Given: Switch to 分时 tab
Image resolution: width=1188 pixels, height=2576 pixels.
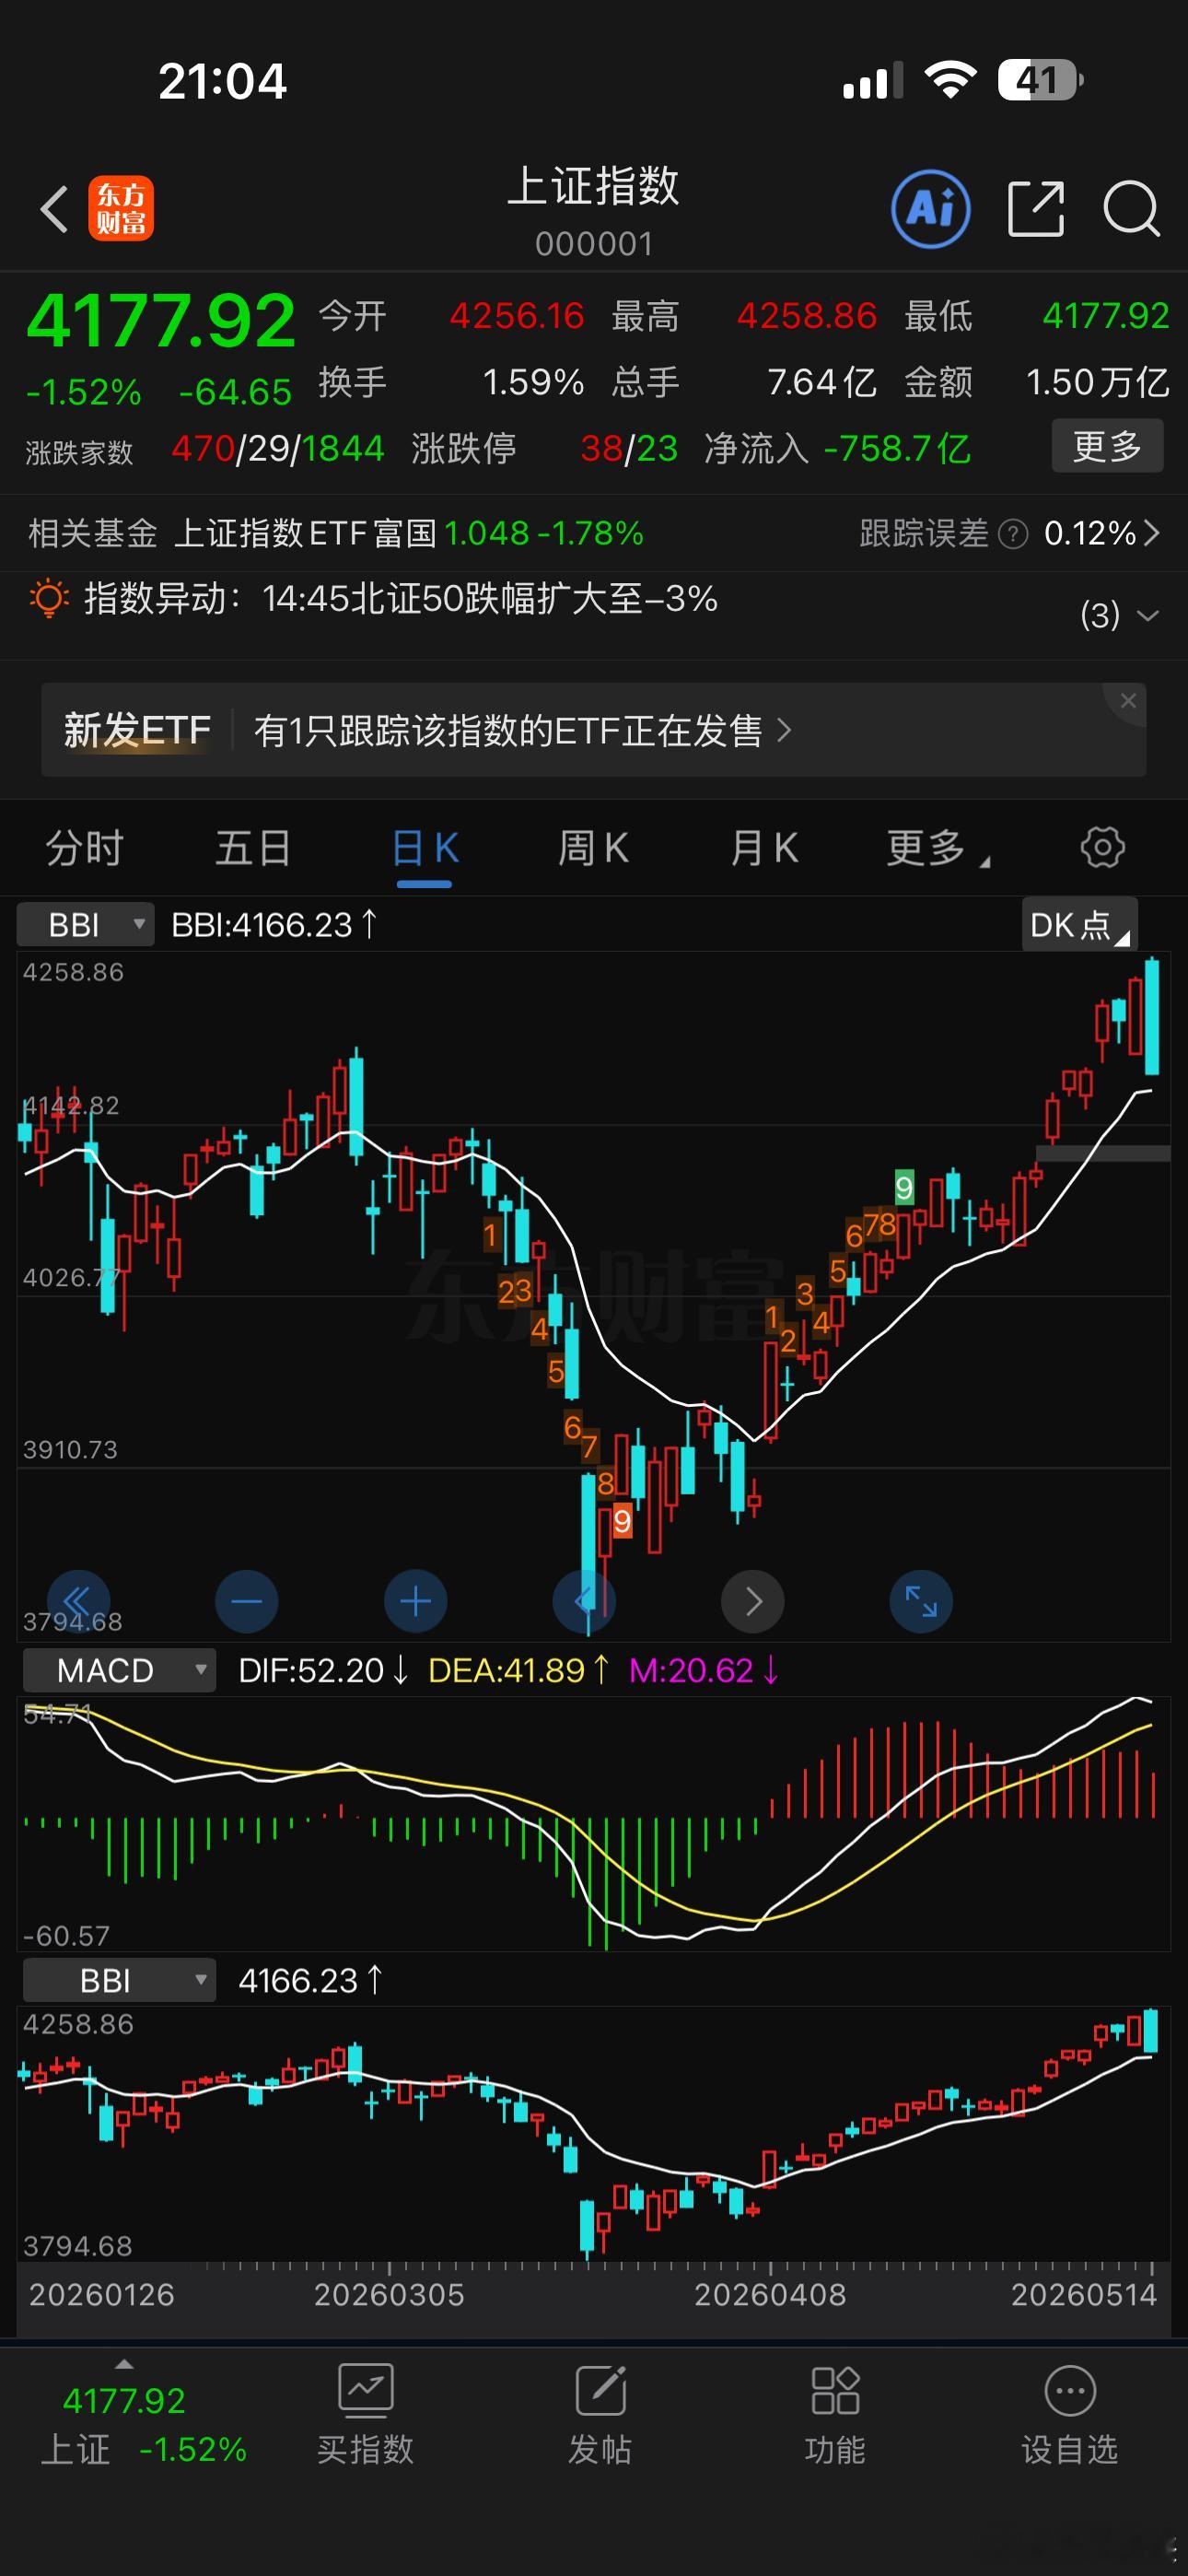Looking at the screenshot, I should (84, 848).
